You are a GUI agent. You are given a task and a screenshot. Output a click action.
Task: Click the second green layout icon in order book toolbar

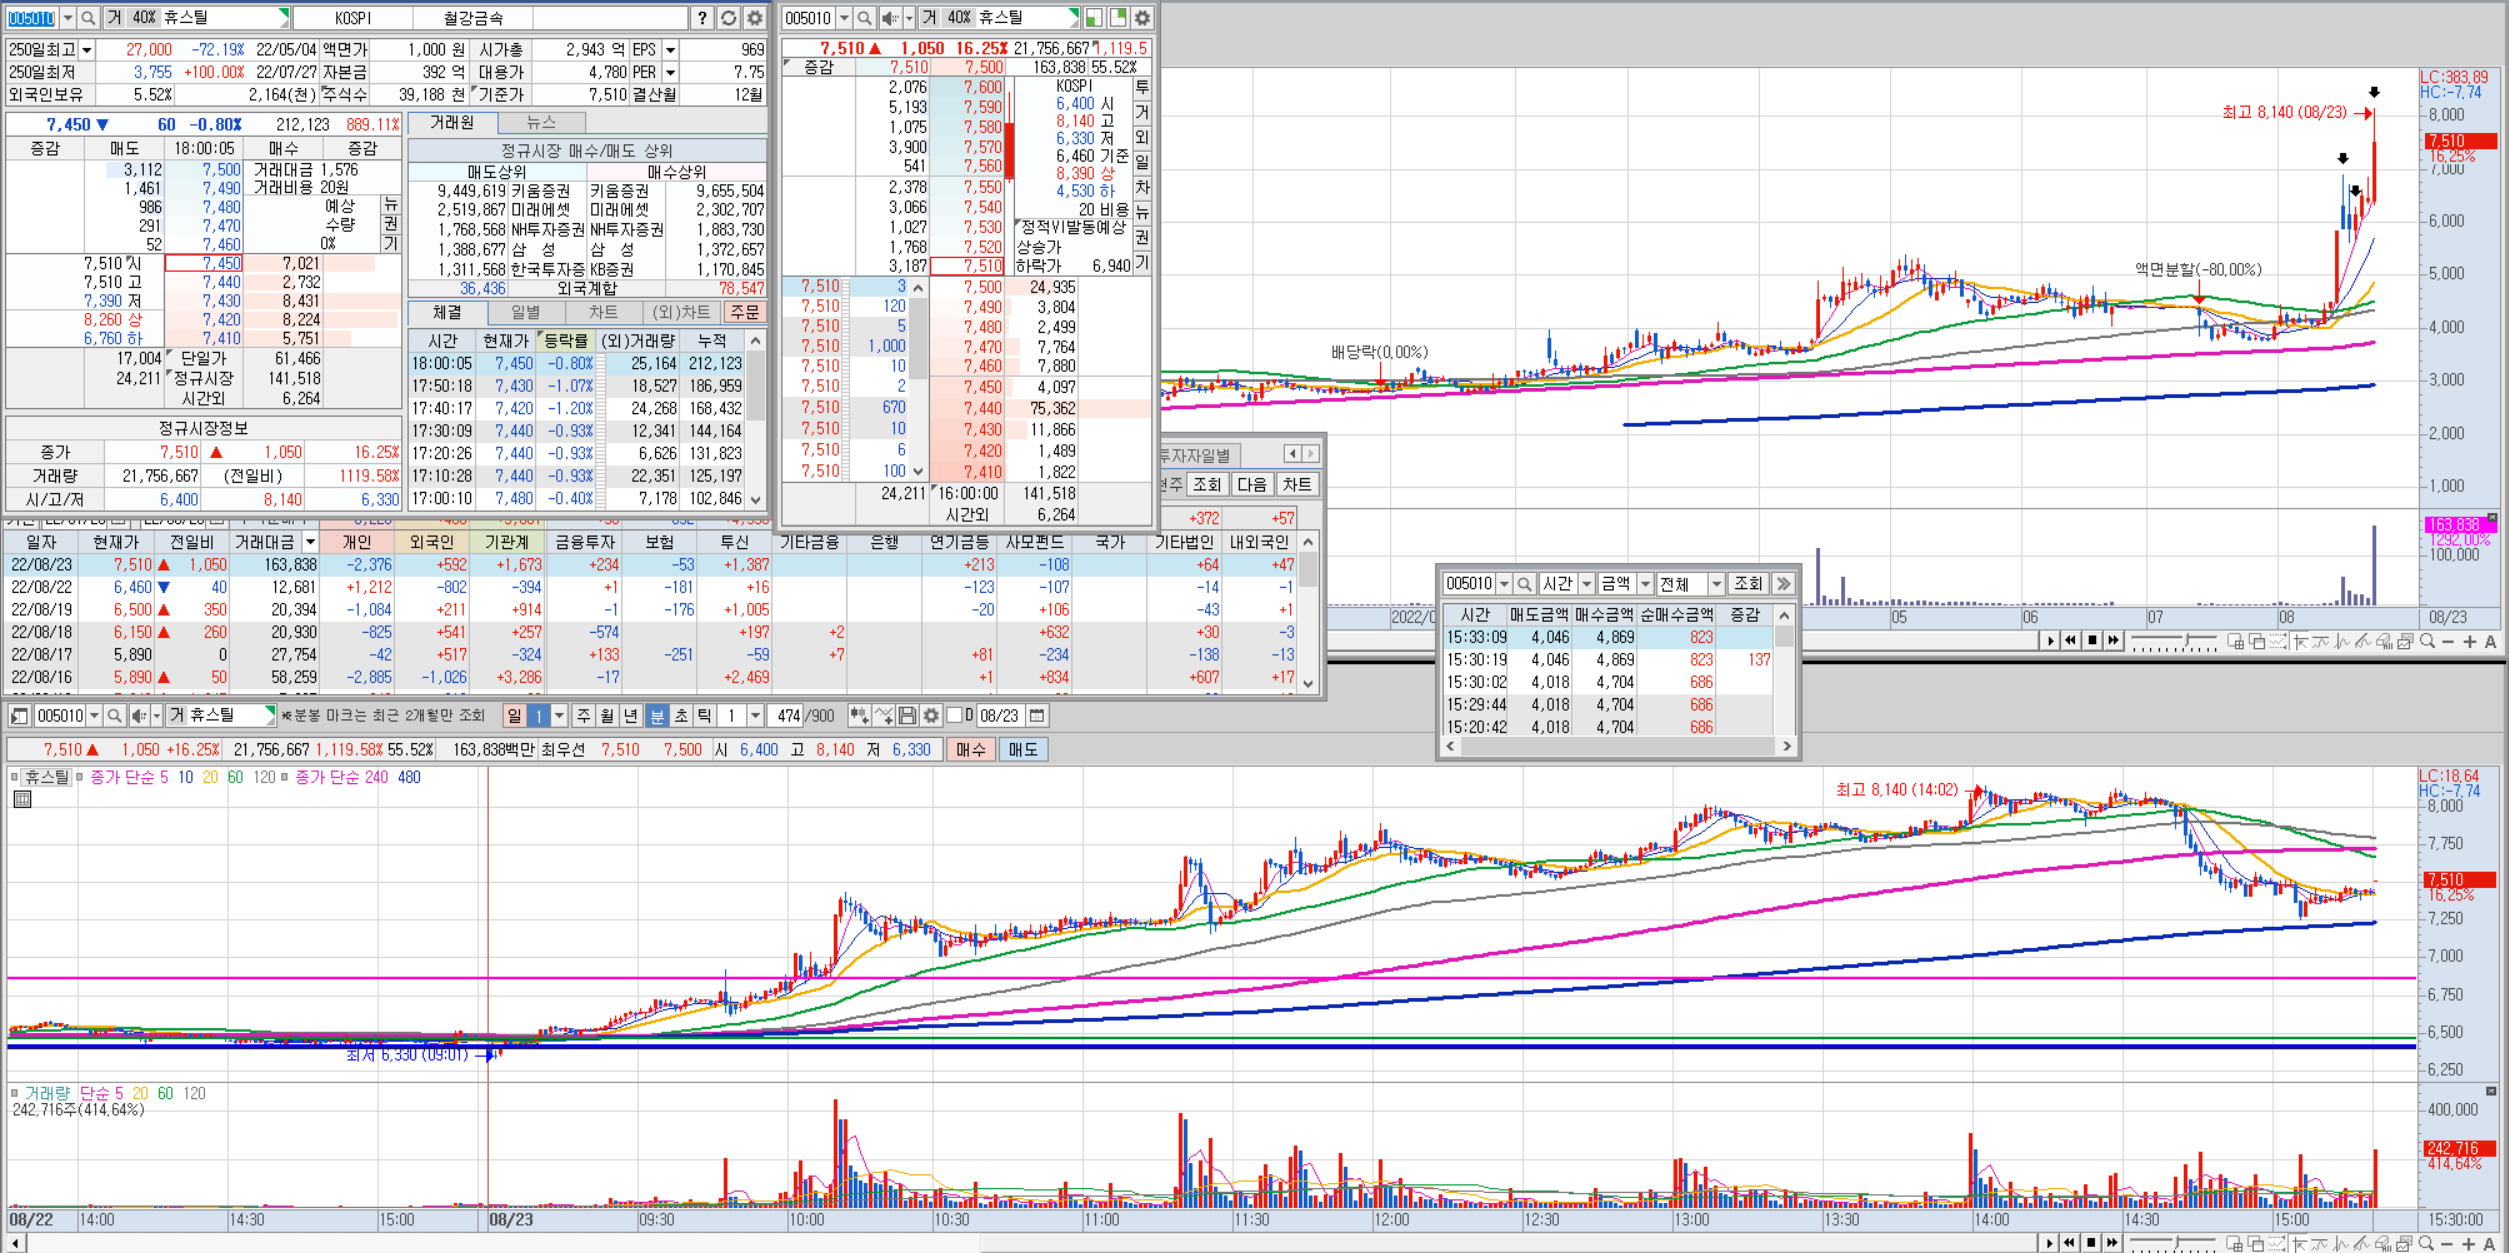1118,18
